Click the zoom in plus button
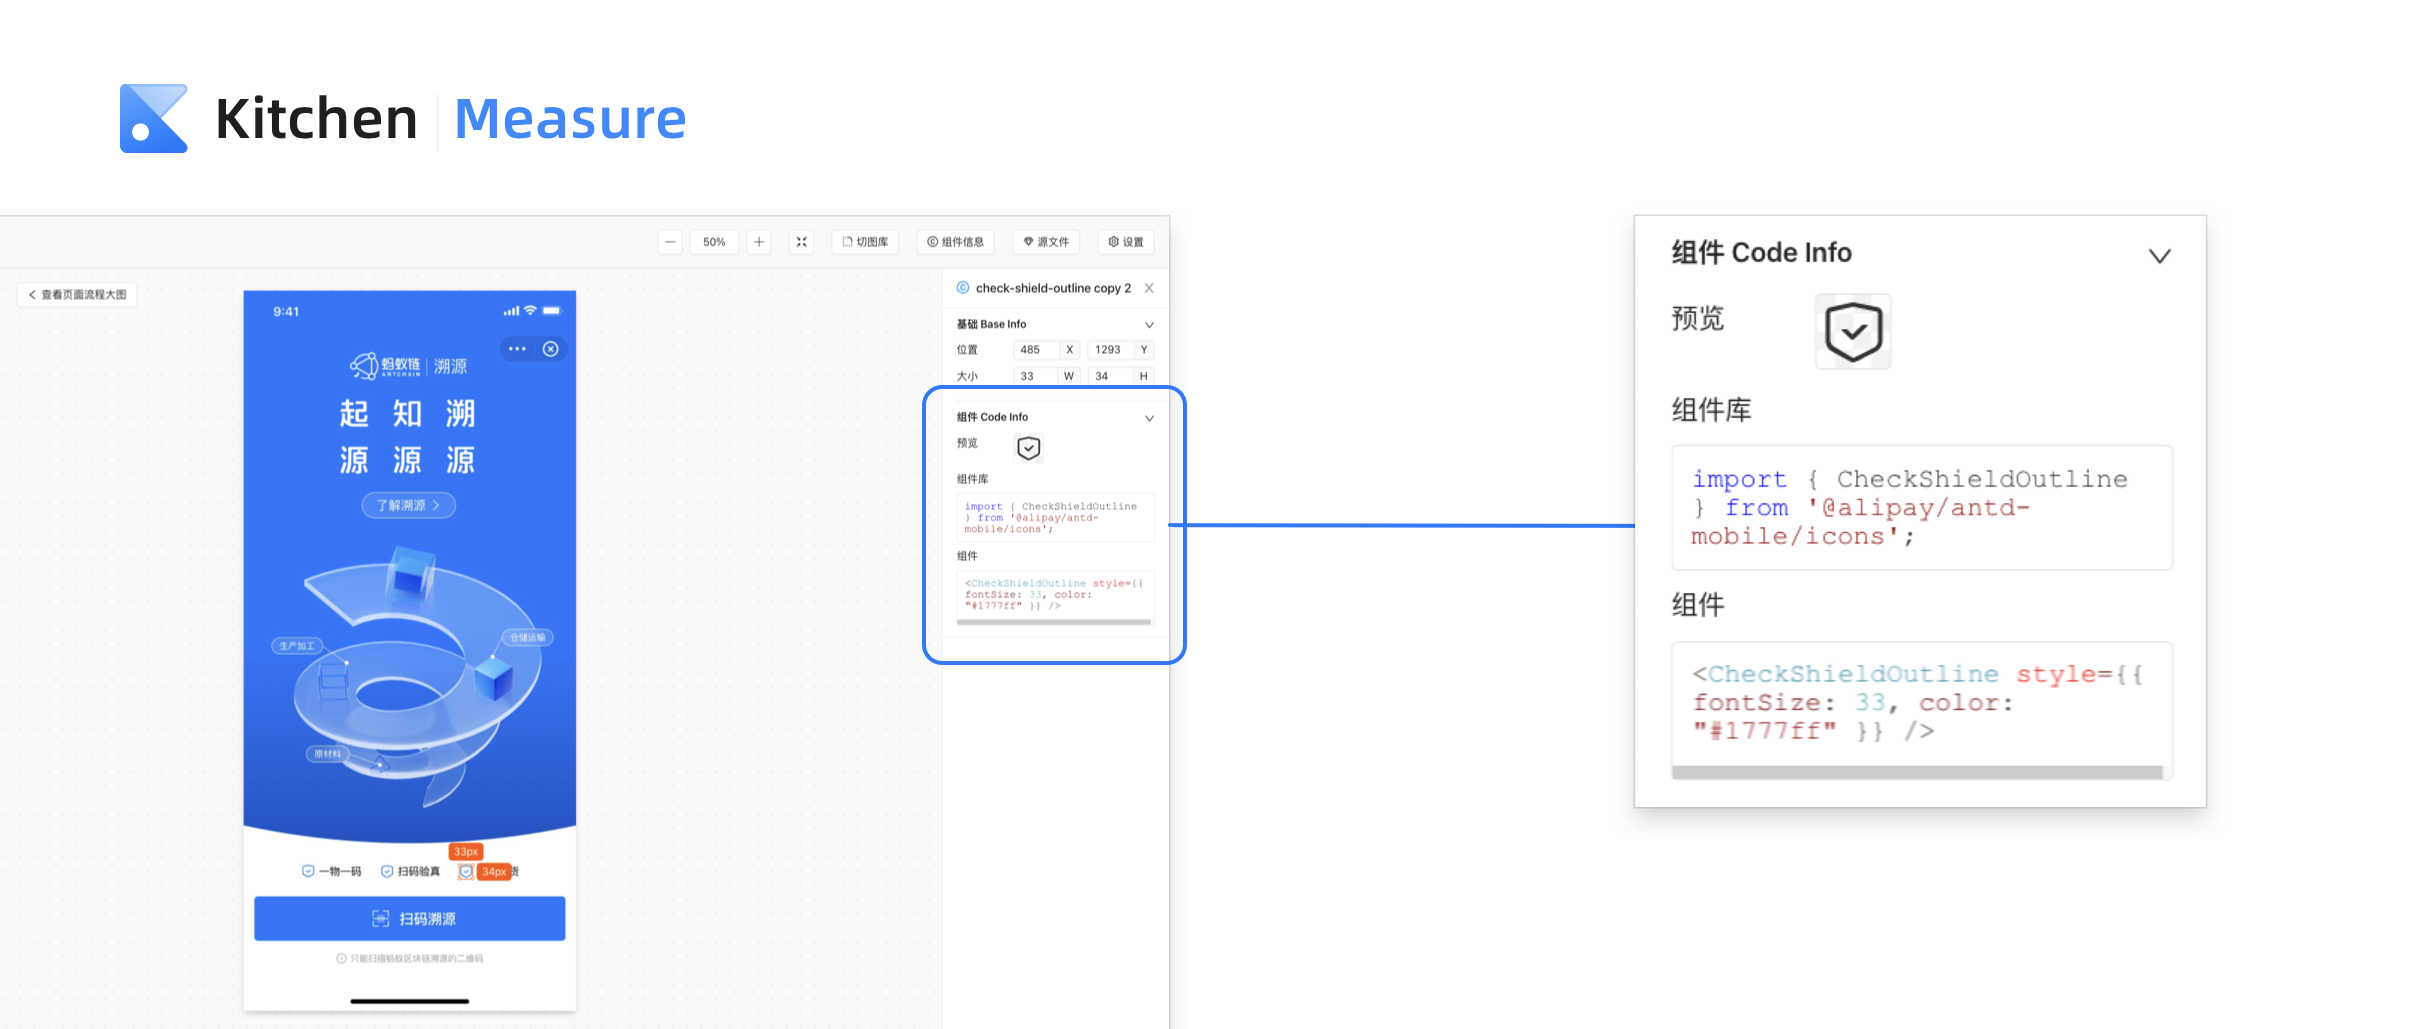The height and width of the screenshot is (1029, 2412). (x=759, y=242)
